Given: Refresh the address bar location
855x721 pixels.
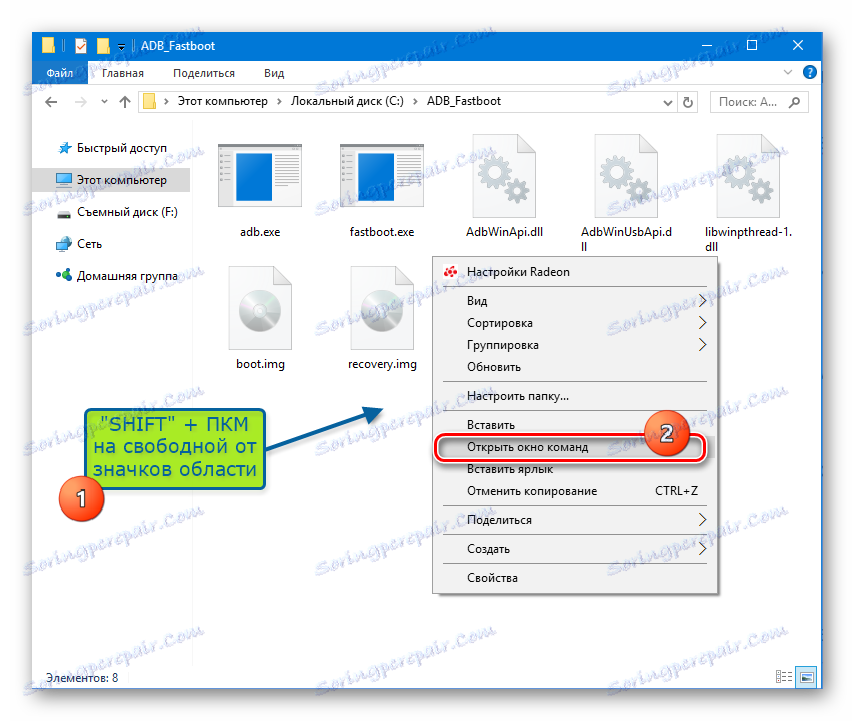Looking at the screenshot, I should tap(688, 102).
